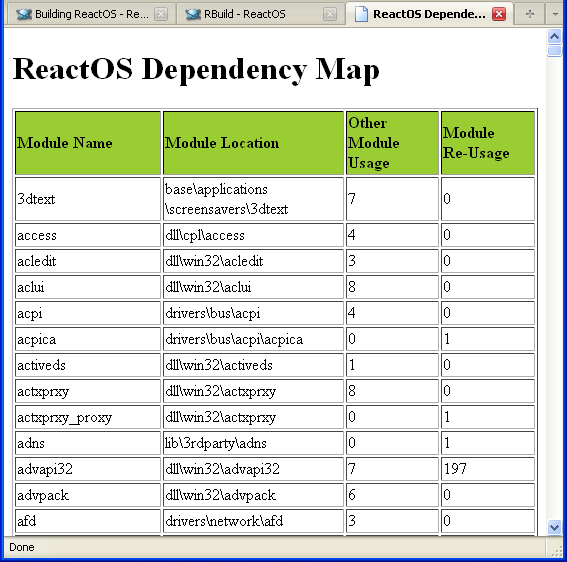
Task: Select the afd module name cell
Action: [x=88, y=521]
